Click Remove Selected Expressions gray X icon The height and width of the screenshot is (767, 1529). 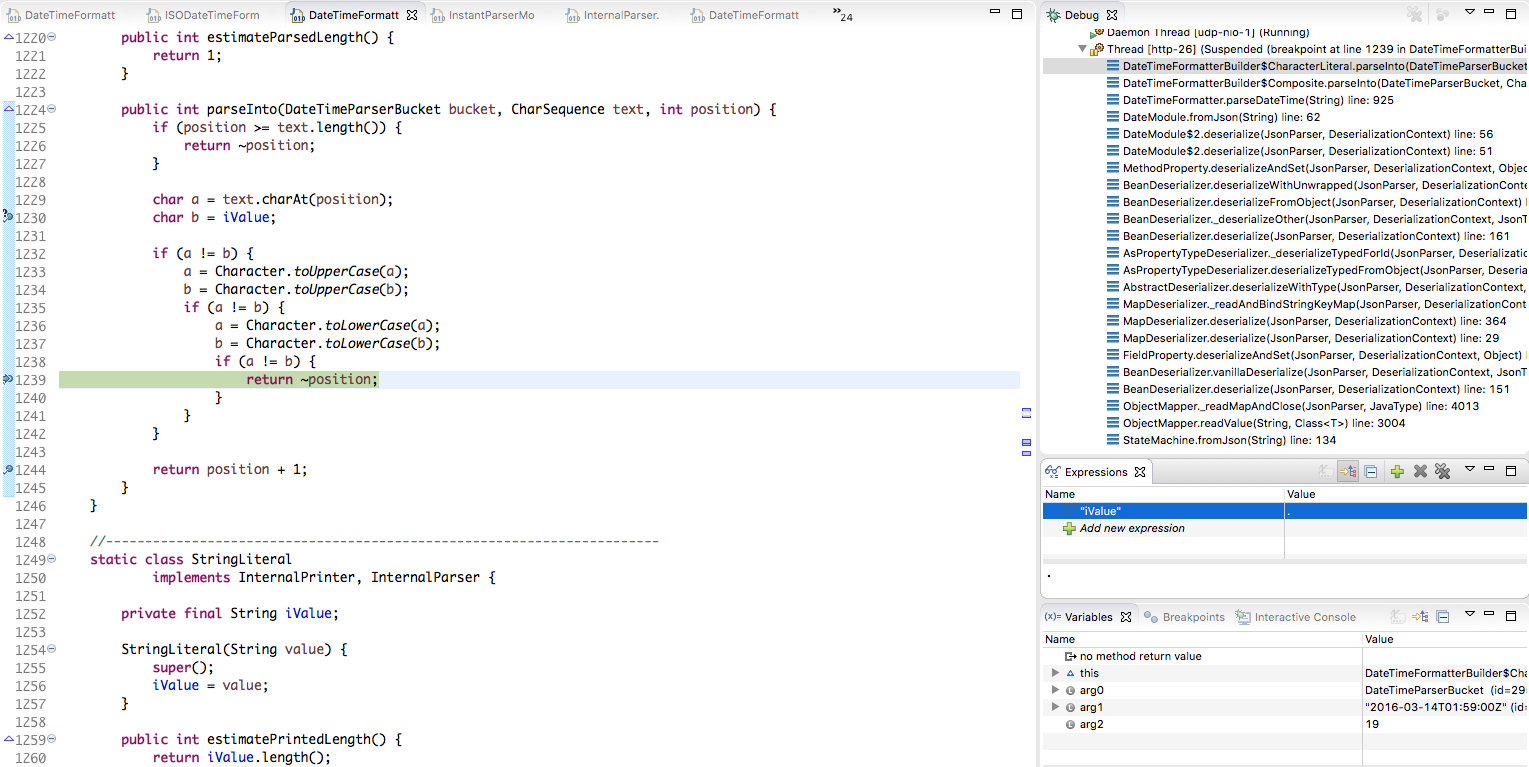[x=1420, y=471]
